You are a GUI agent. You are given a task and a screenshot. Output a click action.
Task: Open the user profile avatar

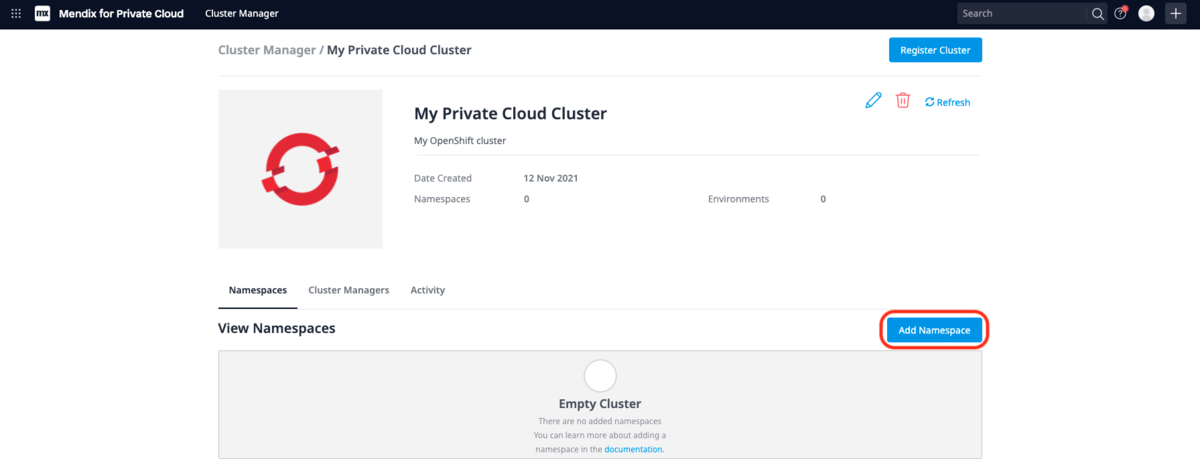[1146, 14]
